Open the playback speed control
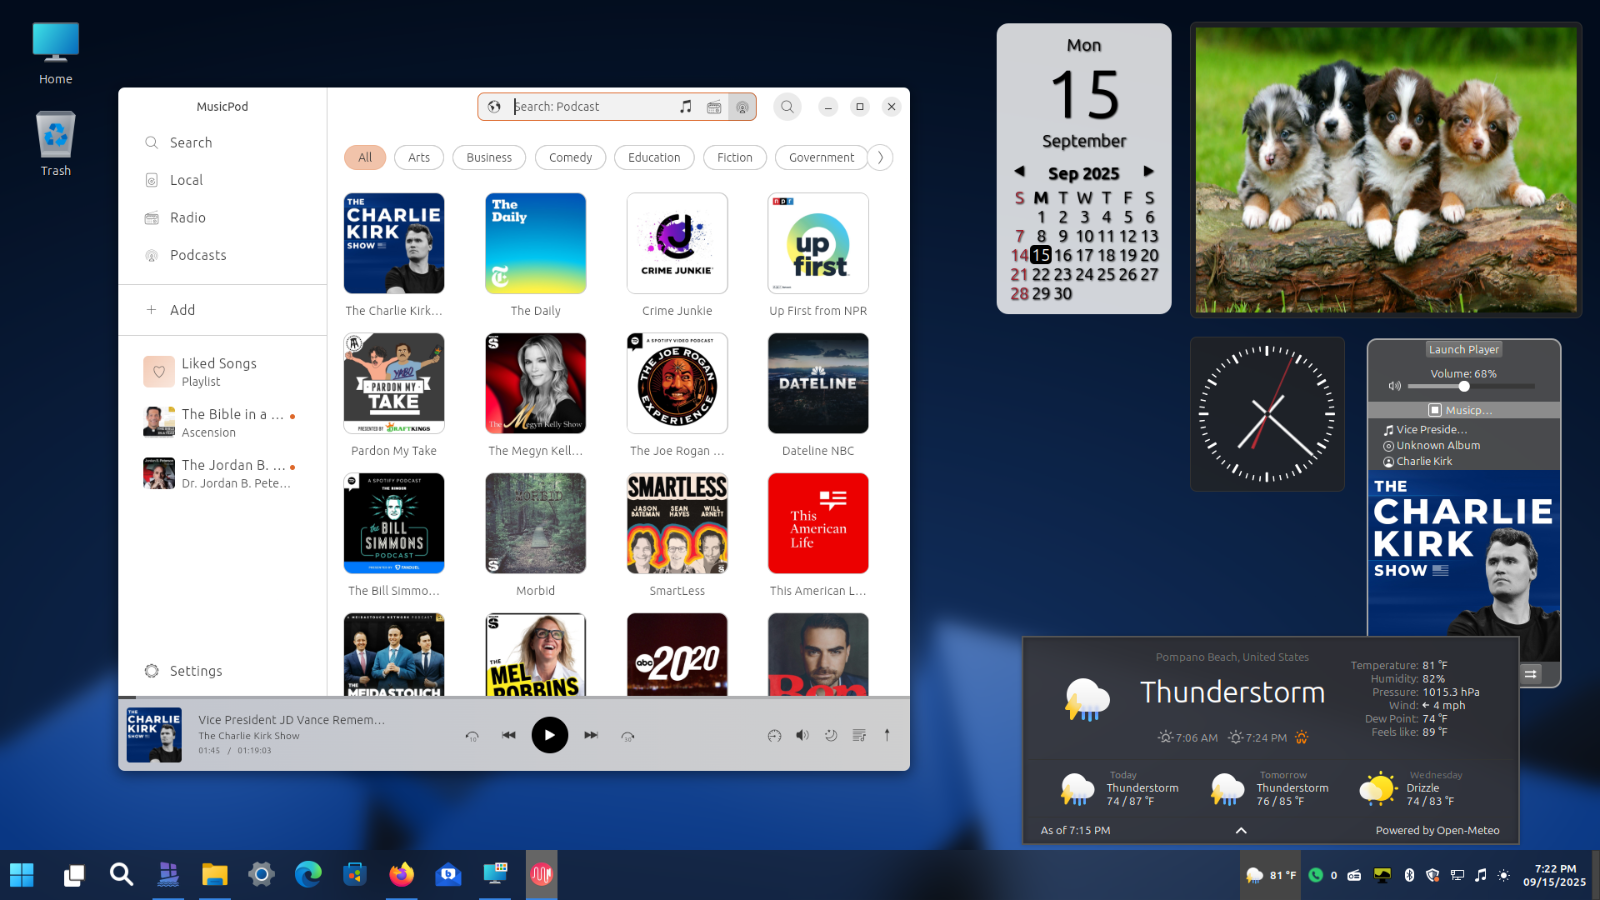 click(x=774, y=736)
